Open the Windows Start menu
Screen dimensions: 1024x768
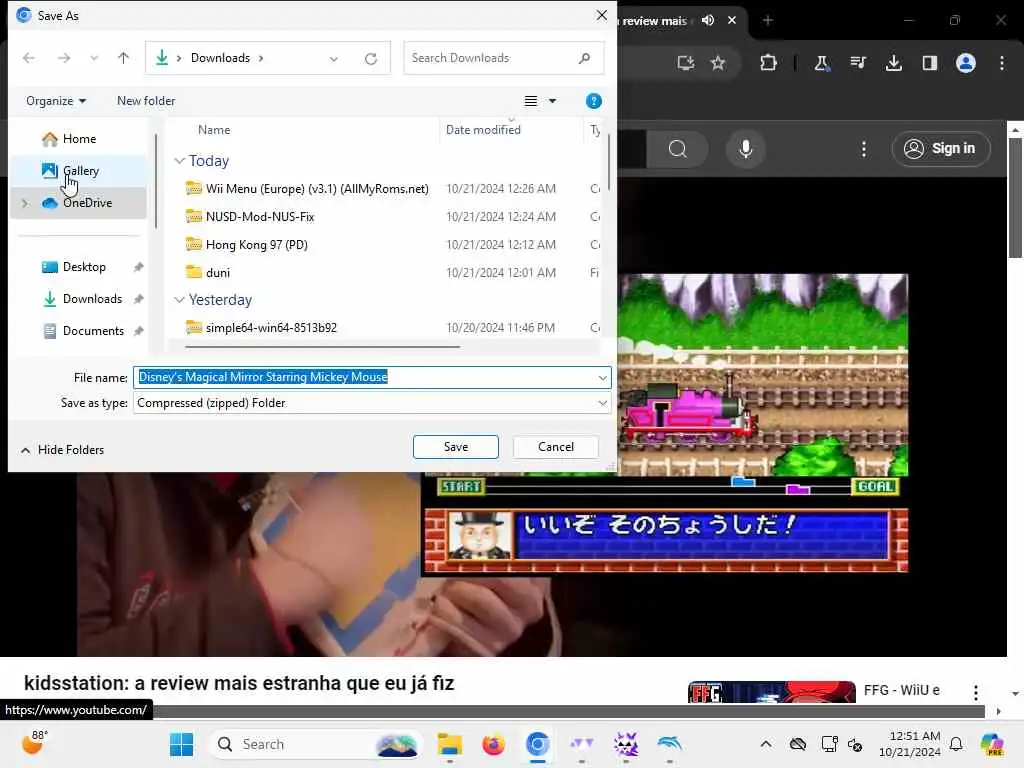pyautogui.click(x=182, y=744)
